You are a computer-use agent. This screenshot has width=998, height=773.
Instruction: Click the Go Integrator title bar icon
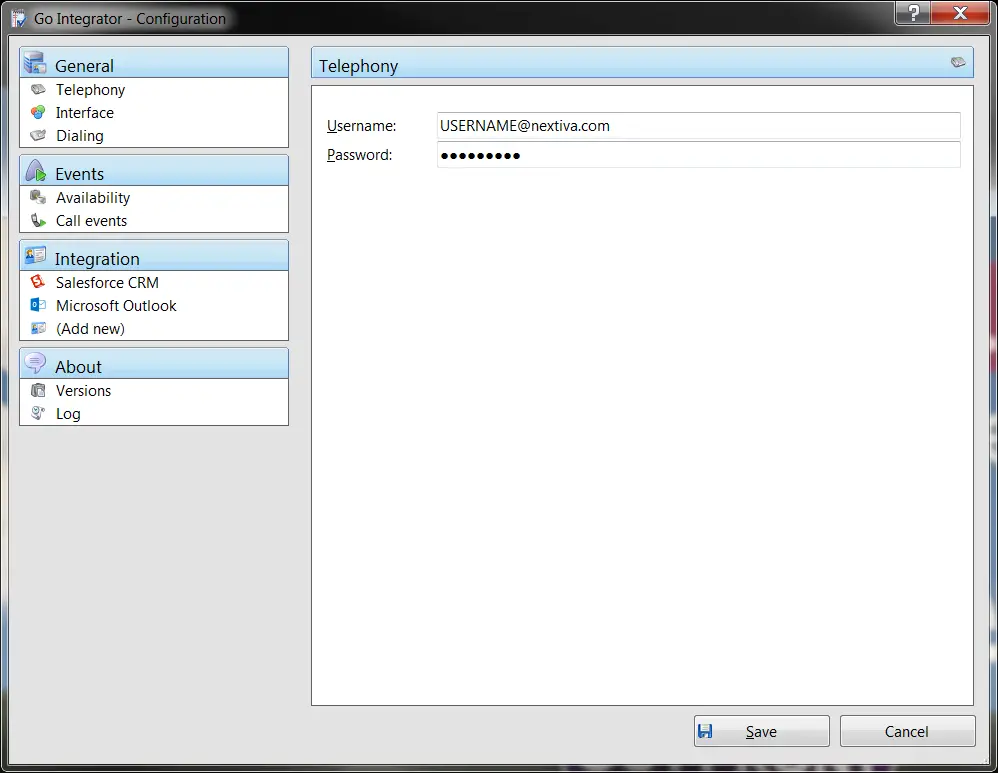(18, 18)
